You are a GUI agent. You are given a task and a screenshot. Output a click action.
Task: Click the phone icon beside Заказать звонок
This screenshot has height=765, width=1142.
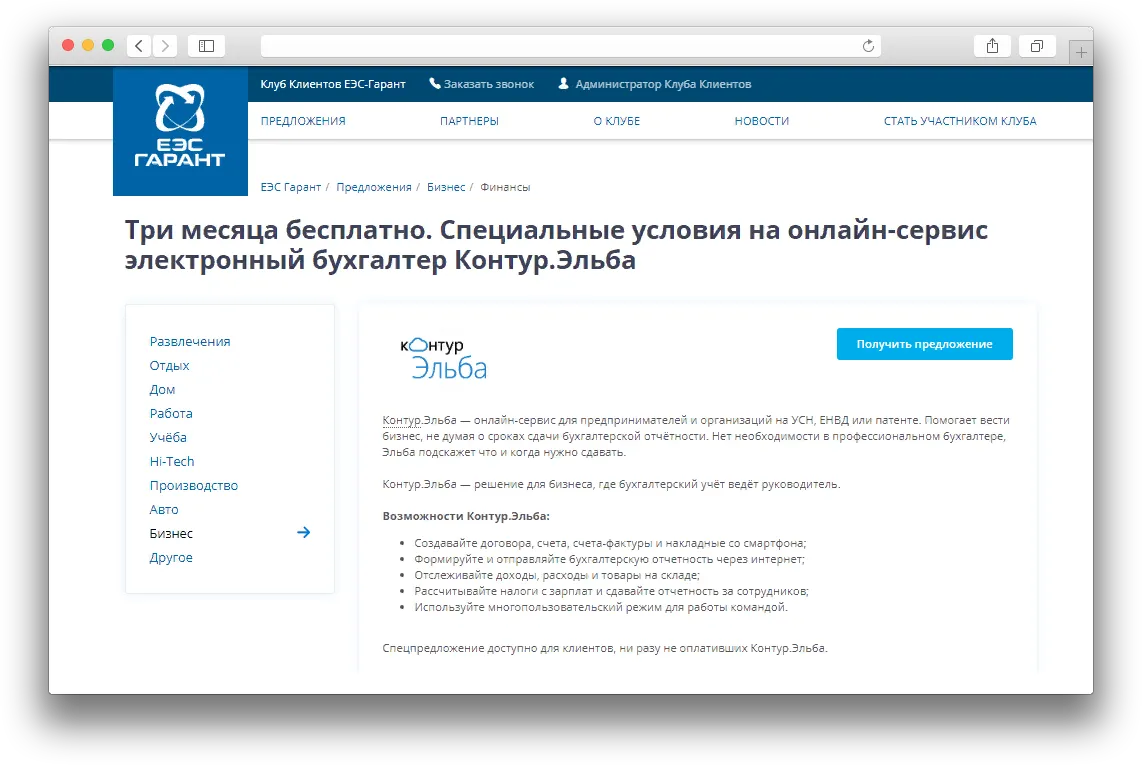click(x=435, y=84)
